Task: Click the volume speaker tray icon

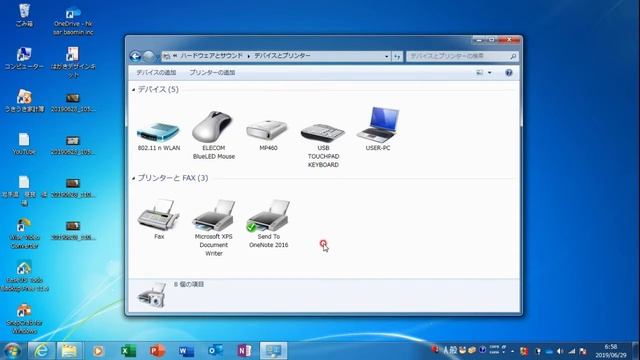Action: pos(560,351)
